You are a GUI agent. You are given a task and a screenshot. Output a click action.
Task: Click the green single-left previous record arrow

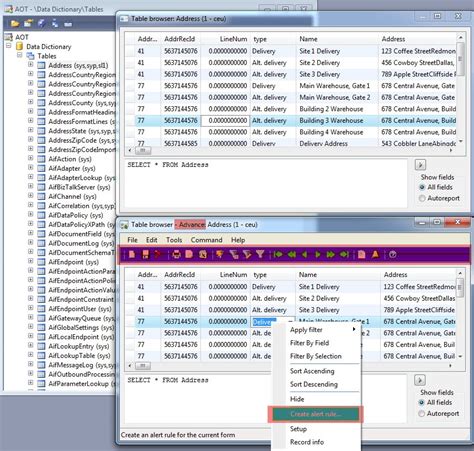[304, 255]
